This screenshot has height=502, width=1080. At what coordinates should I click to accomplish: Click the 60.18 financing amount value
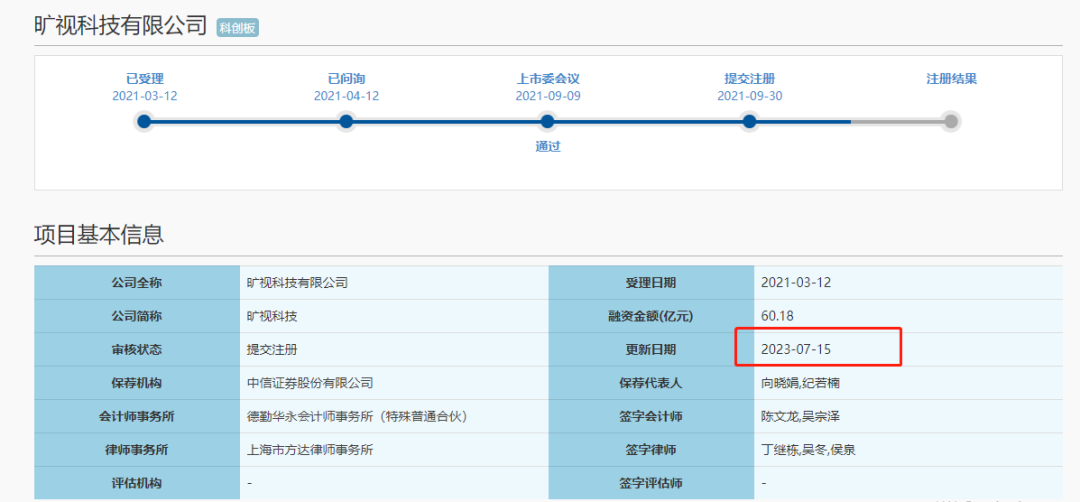click(x=778, y=316)
